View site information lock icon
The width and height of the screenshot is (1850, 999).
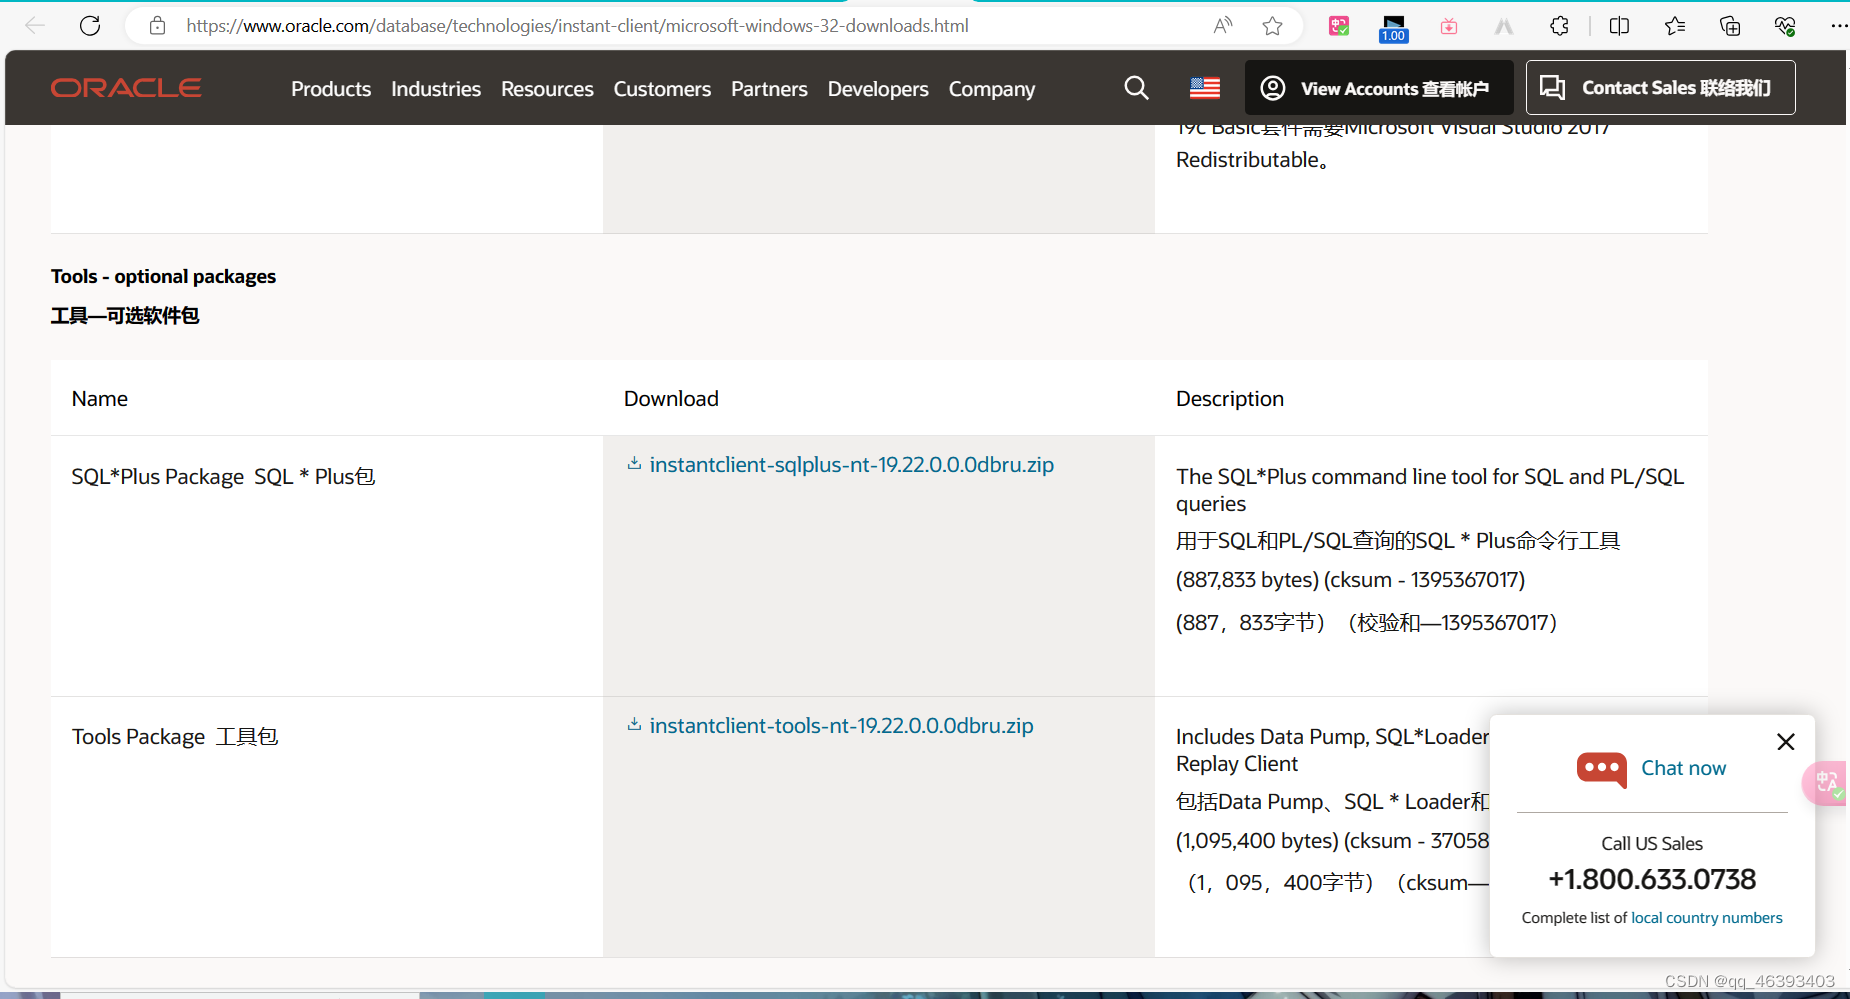157,26
